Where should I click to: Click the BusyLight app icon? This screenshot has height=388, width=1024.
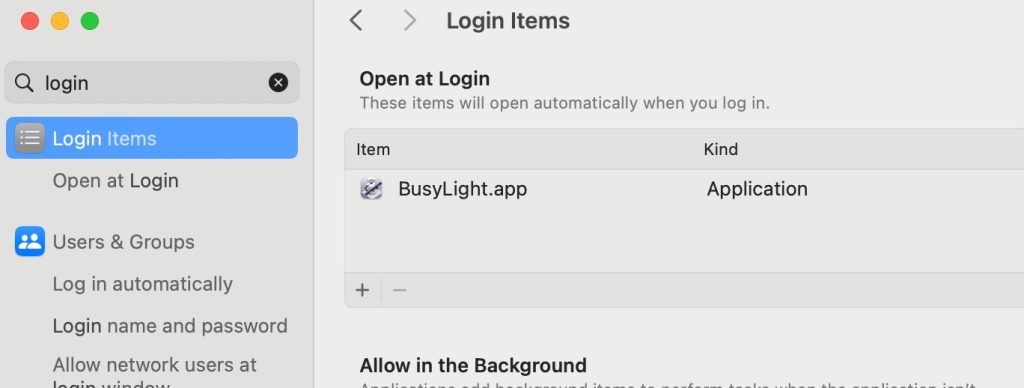371,189
